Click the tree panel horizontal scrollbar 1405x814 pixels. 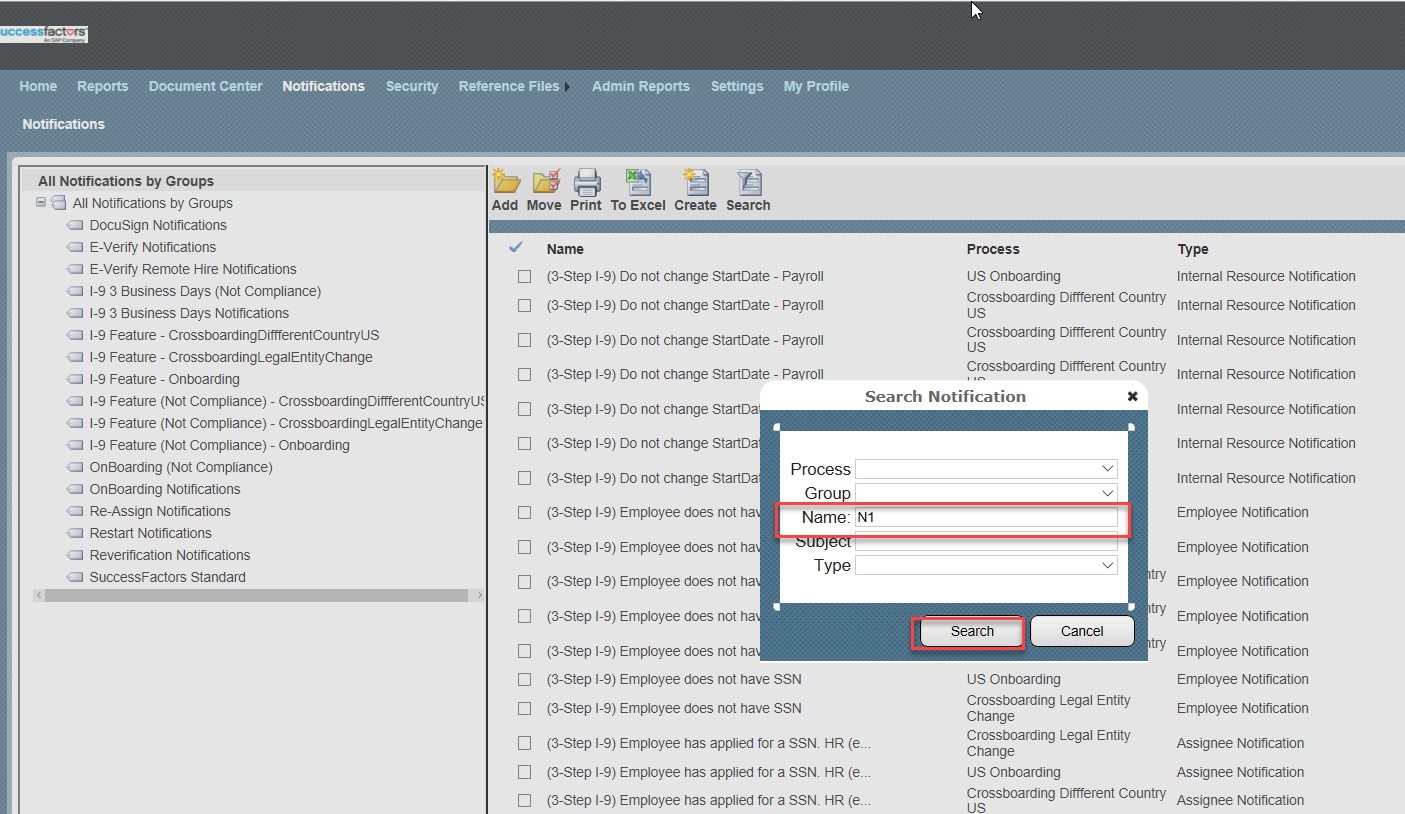(x=256, y=595)
